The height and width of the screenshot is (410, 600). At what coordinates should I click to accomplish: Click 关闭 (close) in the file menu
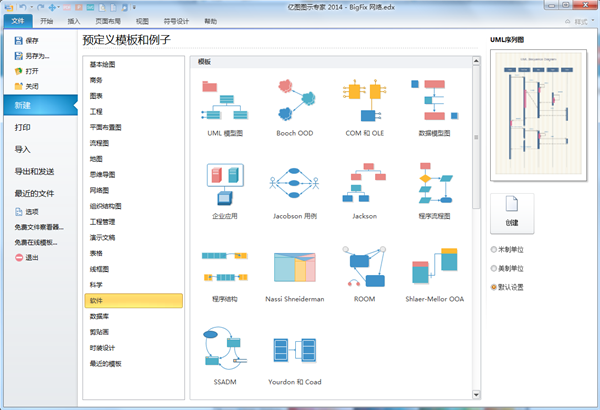tap(26, 86)
